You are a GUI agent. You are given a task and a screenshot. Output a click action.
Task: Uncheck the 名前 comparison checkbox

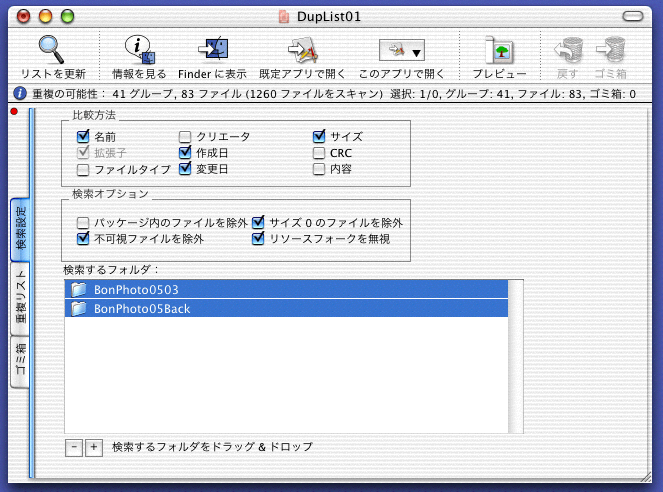point(84,137)
